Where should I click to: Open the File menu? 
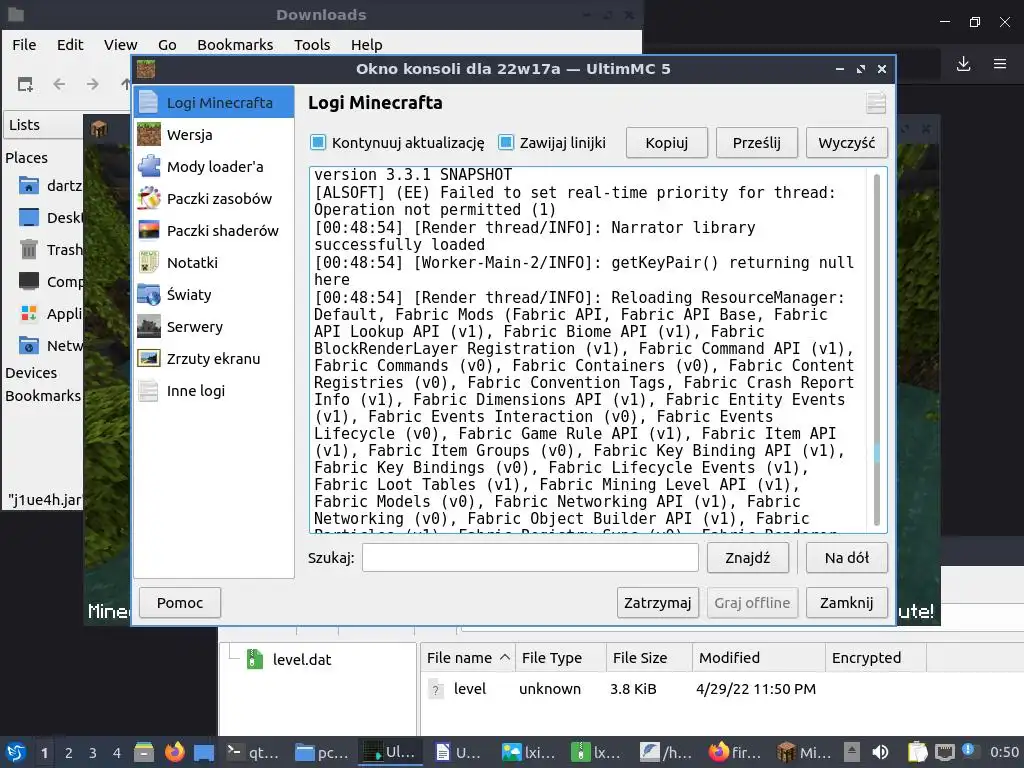coord(24,44)
